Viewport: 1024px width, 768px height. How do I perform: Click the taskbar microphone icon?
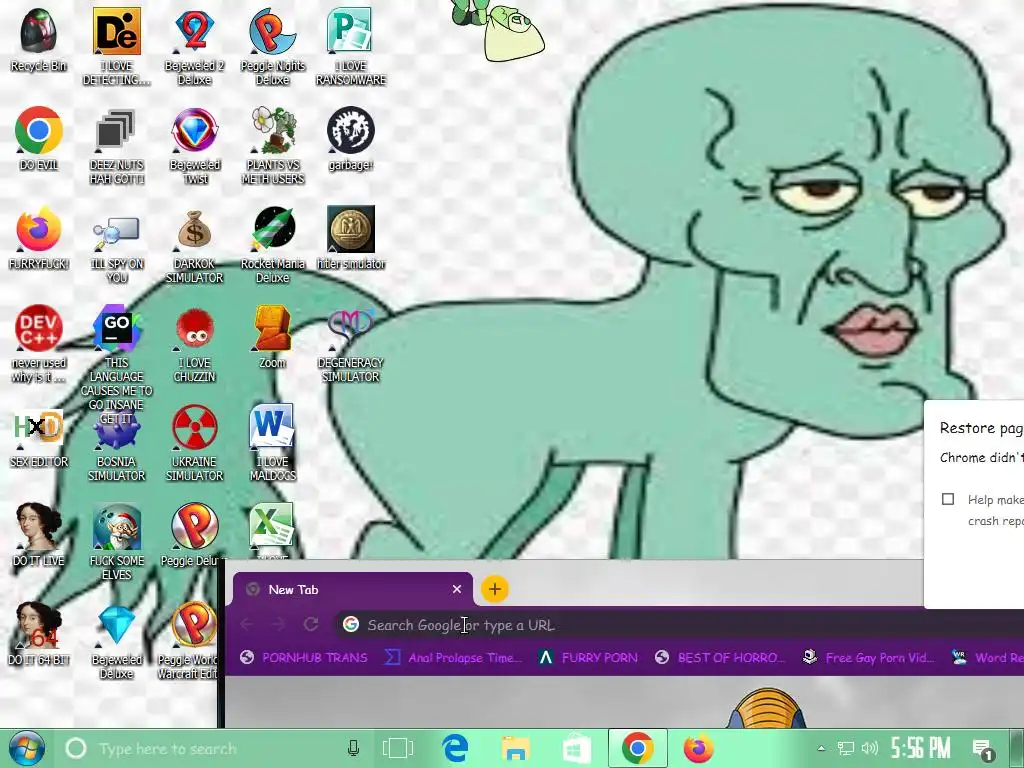click(x=353, y=748)
